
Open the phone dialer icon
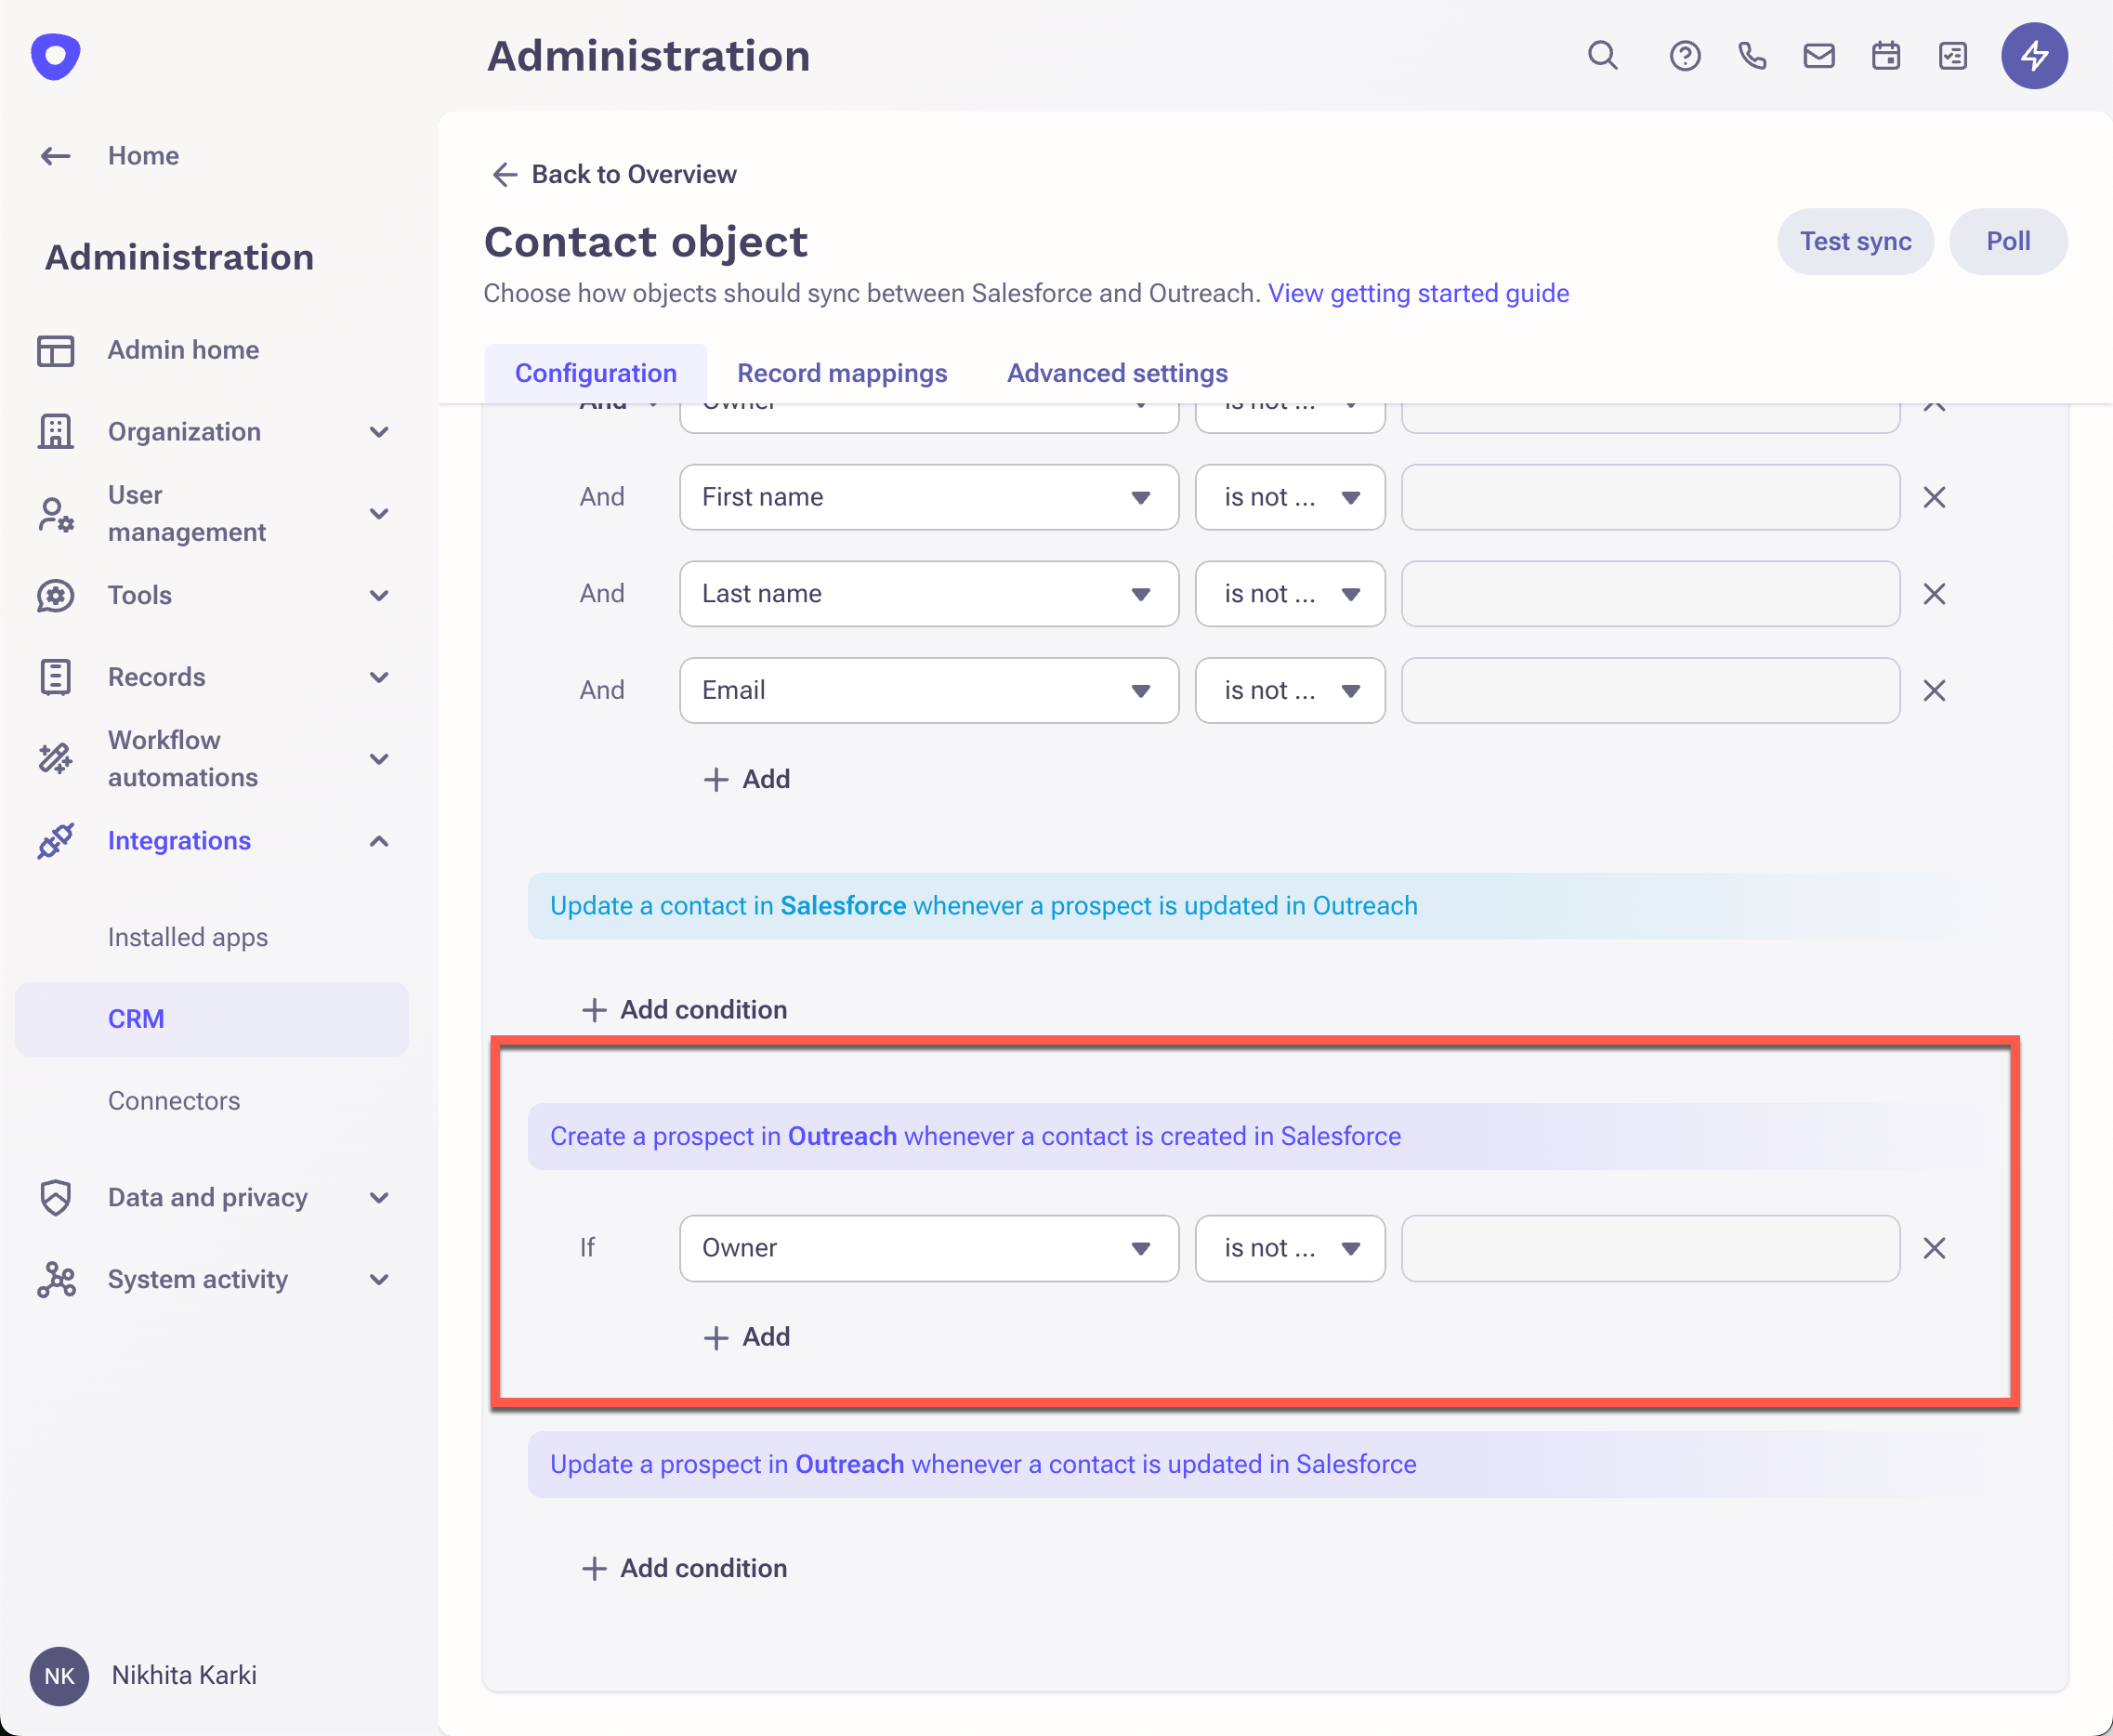[1752, 55]
